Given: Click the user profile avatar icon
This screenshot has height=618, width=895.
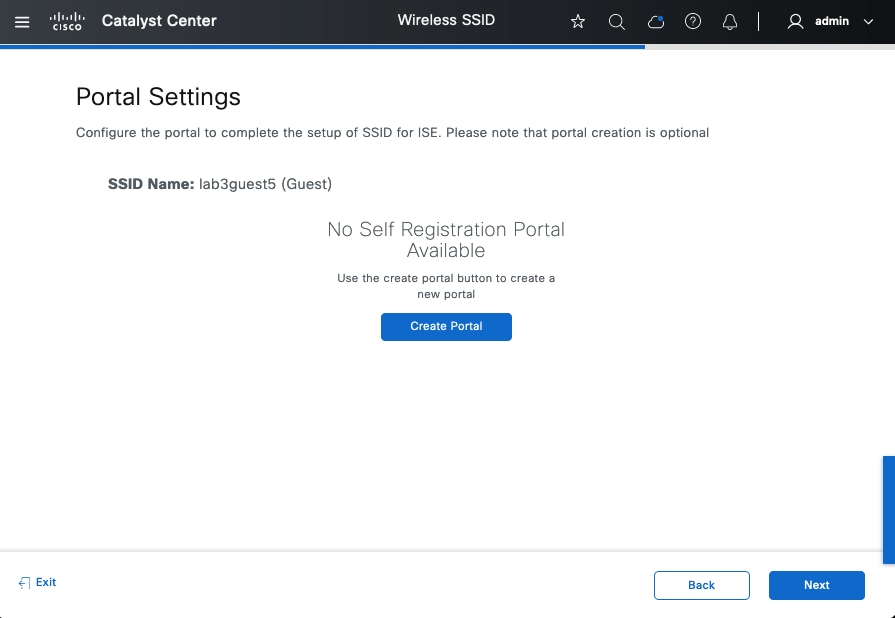Looking at the screenshot, I should 796,21.
